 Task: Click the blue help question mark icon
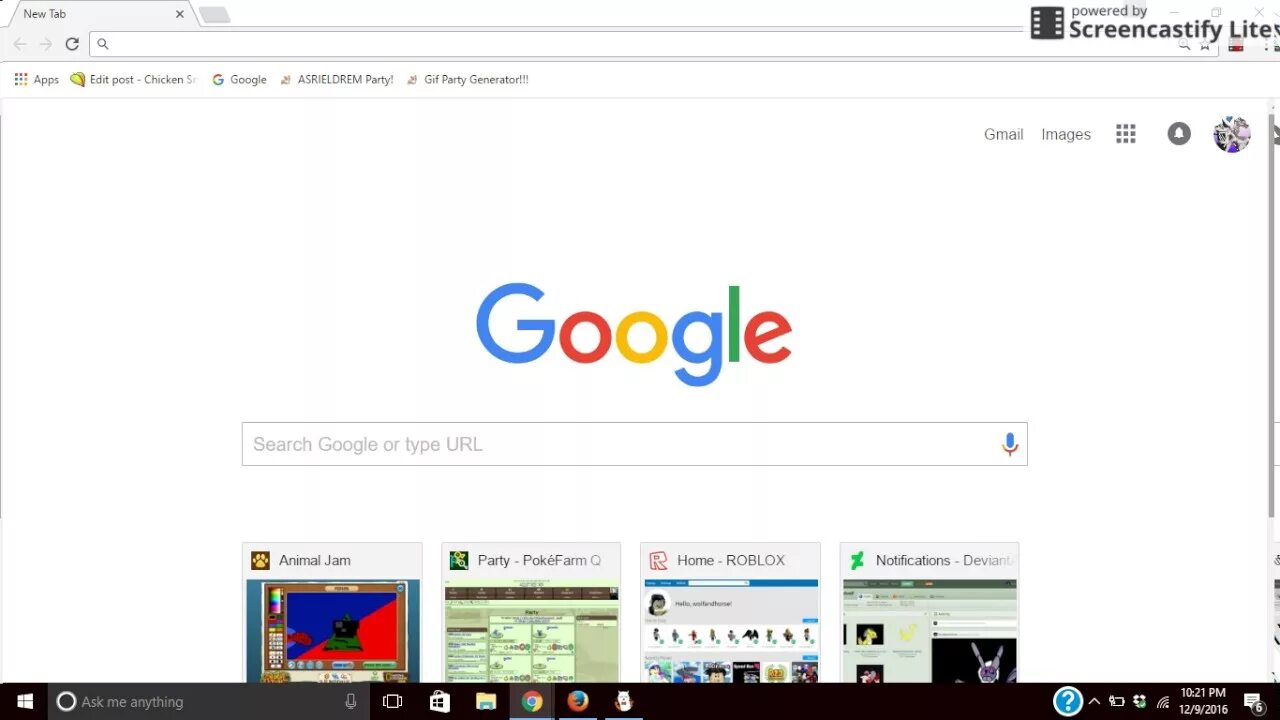pyautogui.click(x=1068, y=701)
